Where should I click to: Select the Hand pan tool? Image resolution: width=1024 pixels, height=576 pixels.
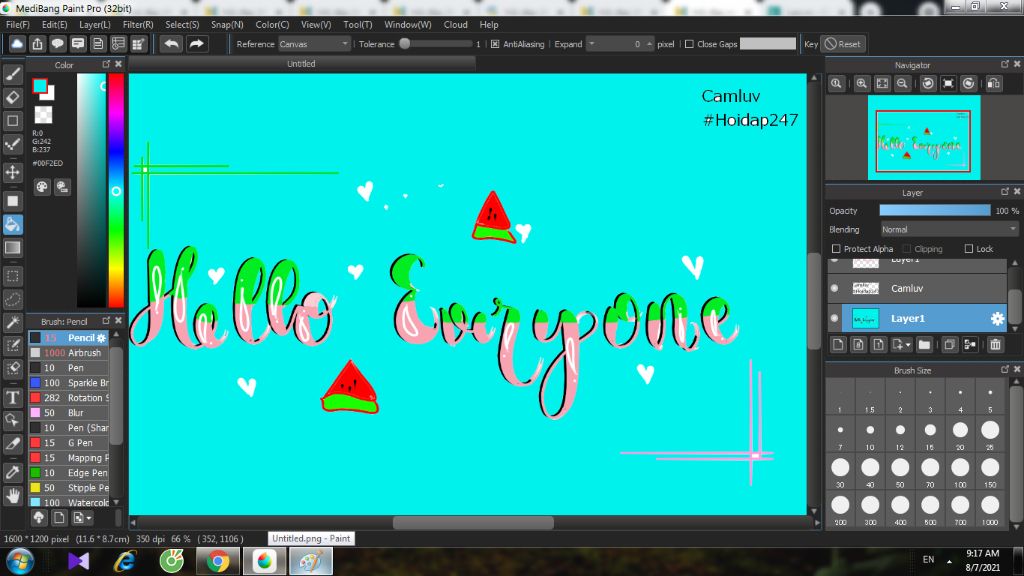pos(13,494)
